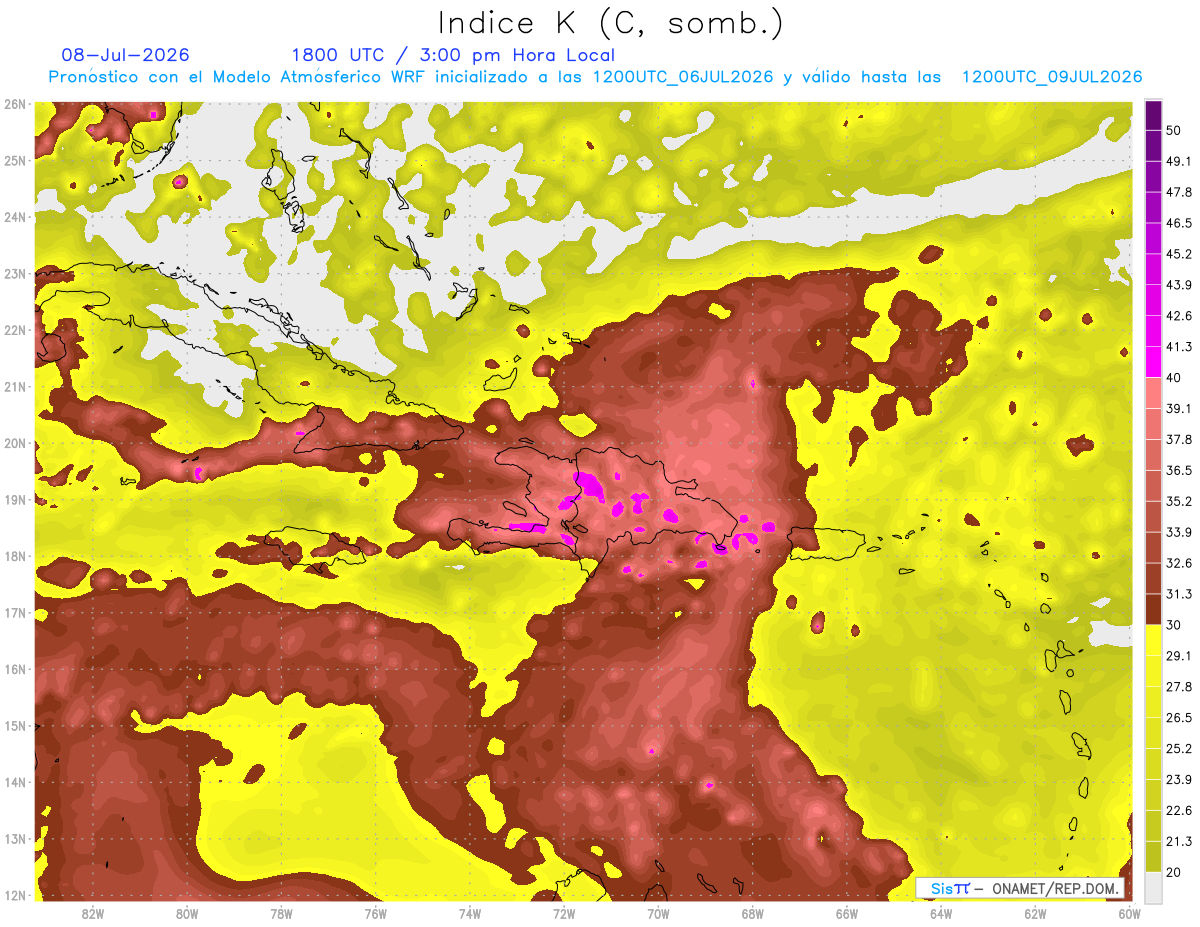Click the 'Pronóstico con el Modelo Atmósferico WRF' line

(x=595, y=77)
